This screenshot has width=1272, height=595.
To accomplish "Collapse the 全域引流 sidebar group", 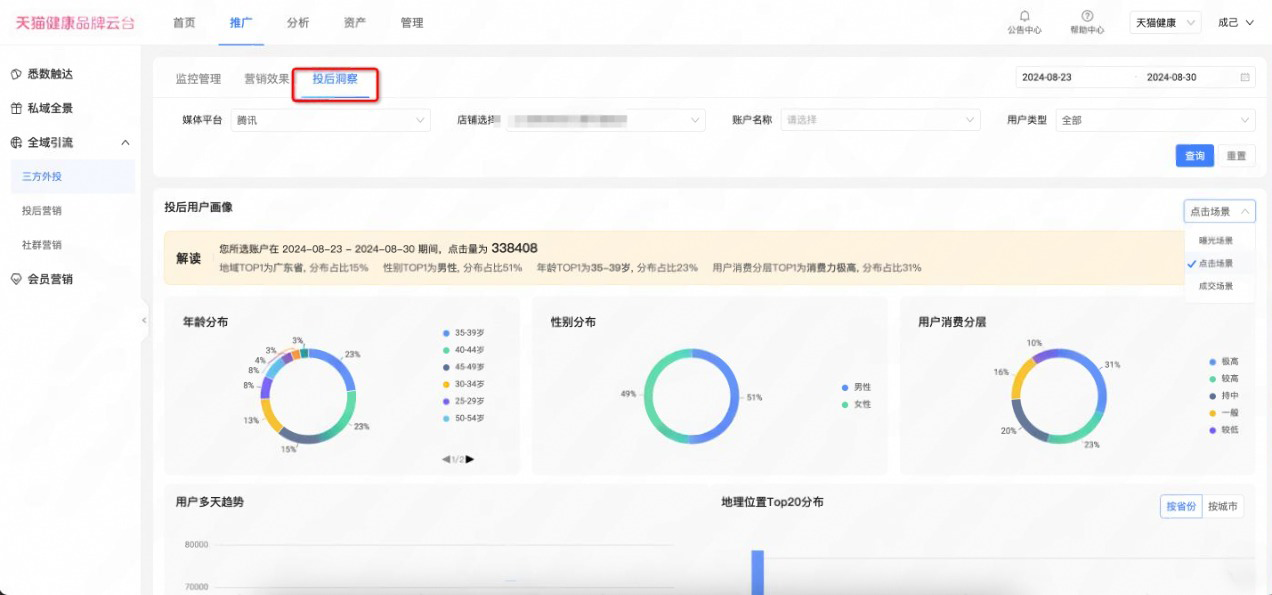I will point(125,143).
